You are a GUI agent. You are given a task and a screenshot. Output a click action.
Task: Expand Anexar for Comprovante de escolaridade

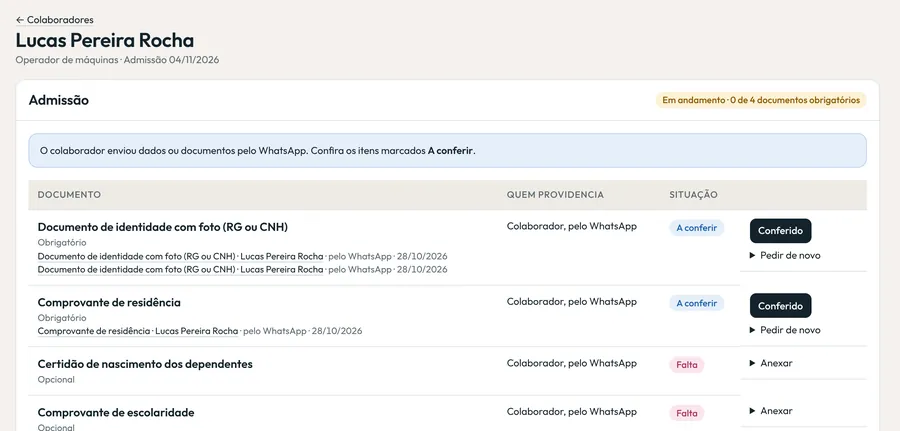click(771, 411)
